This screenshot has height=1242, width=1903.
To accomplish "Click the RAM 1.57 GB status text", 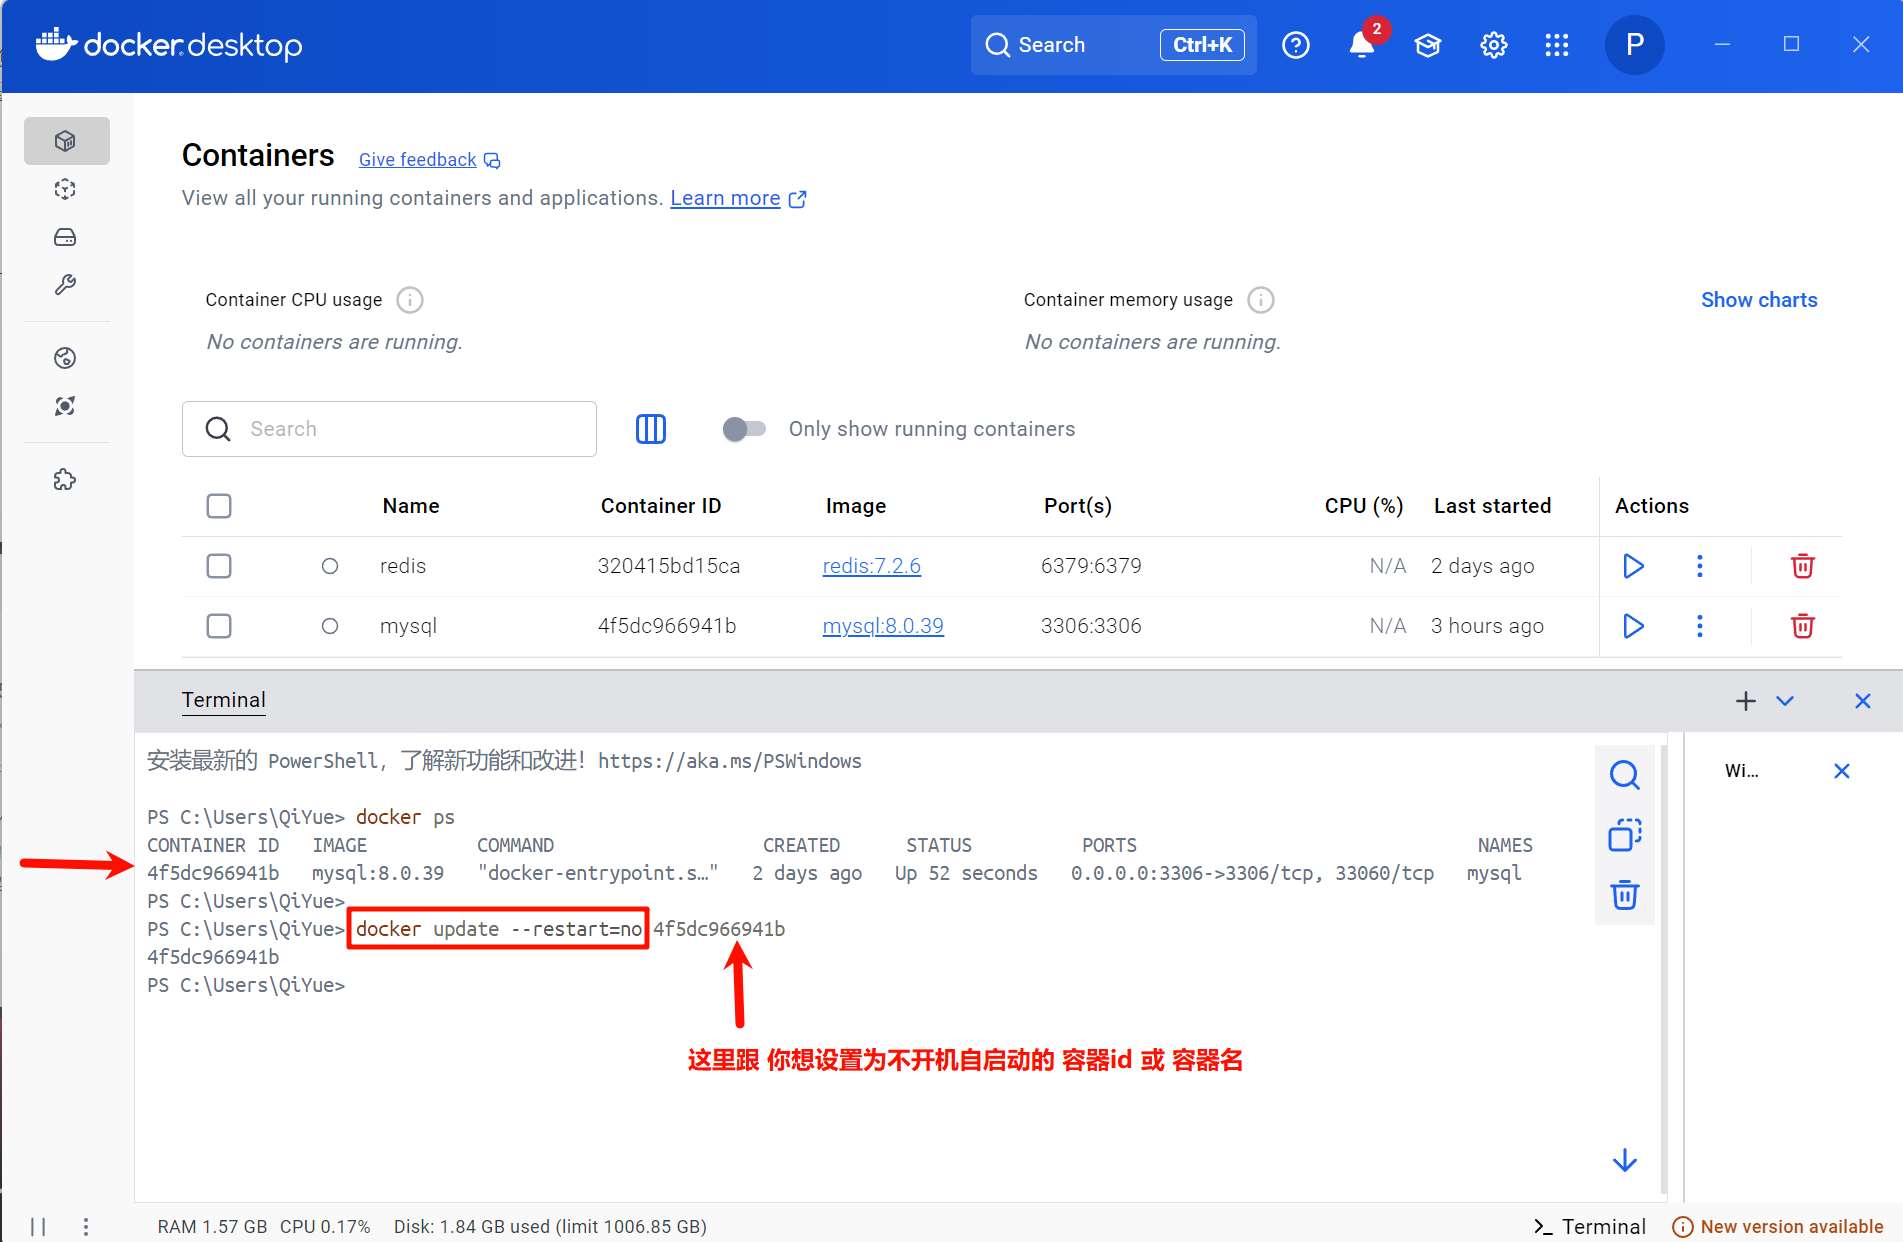I will (x=212, y=1227).
